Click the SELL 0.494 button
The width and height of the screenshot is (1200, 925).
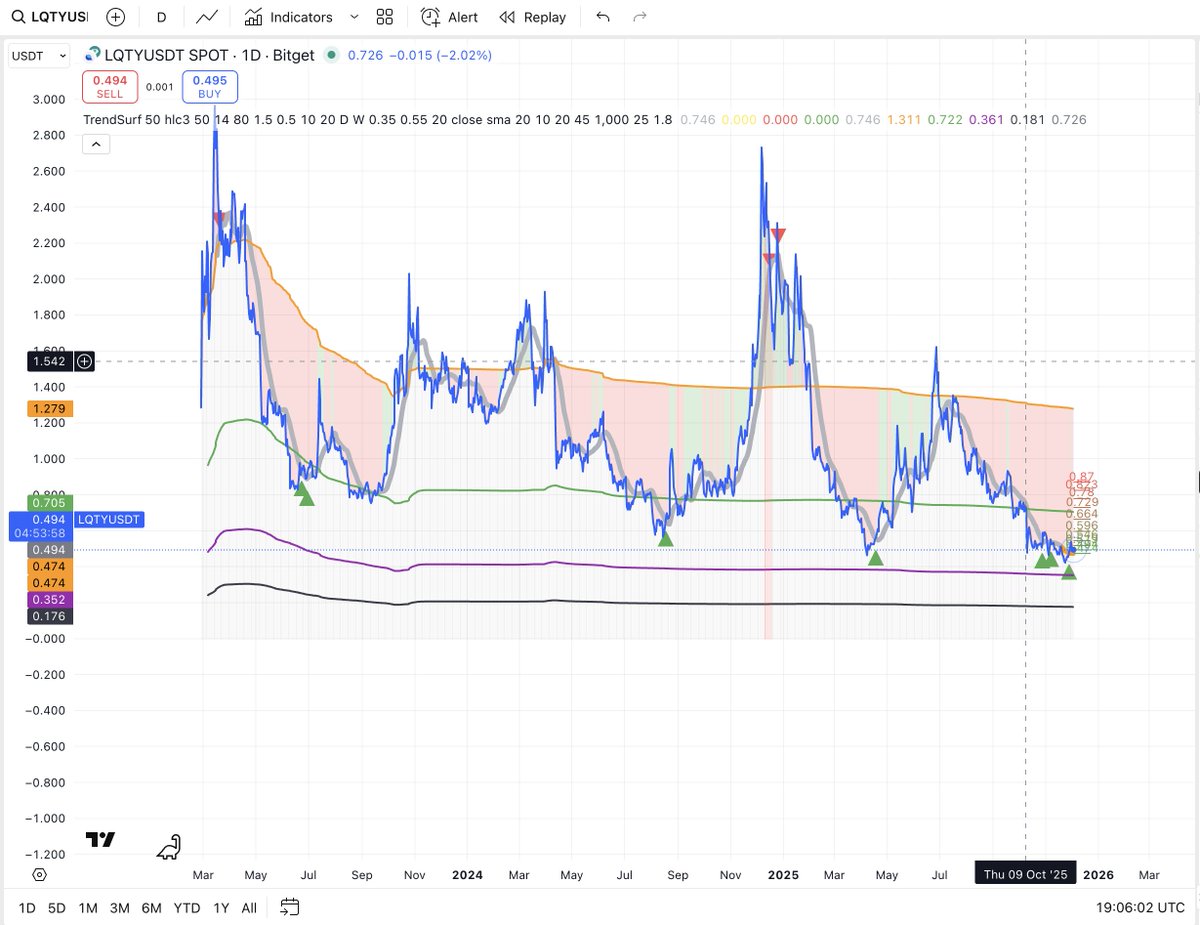pos(109,86)
